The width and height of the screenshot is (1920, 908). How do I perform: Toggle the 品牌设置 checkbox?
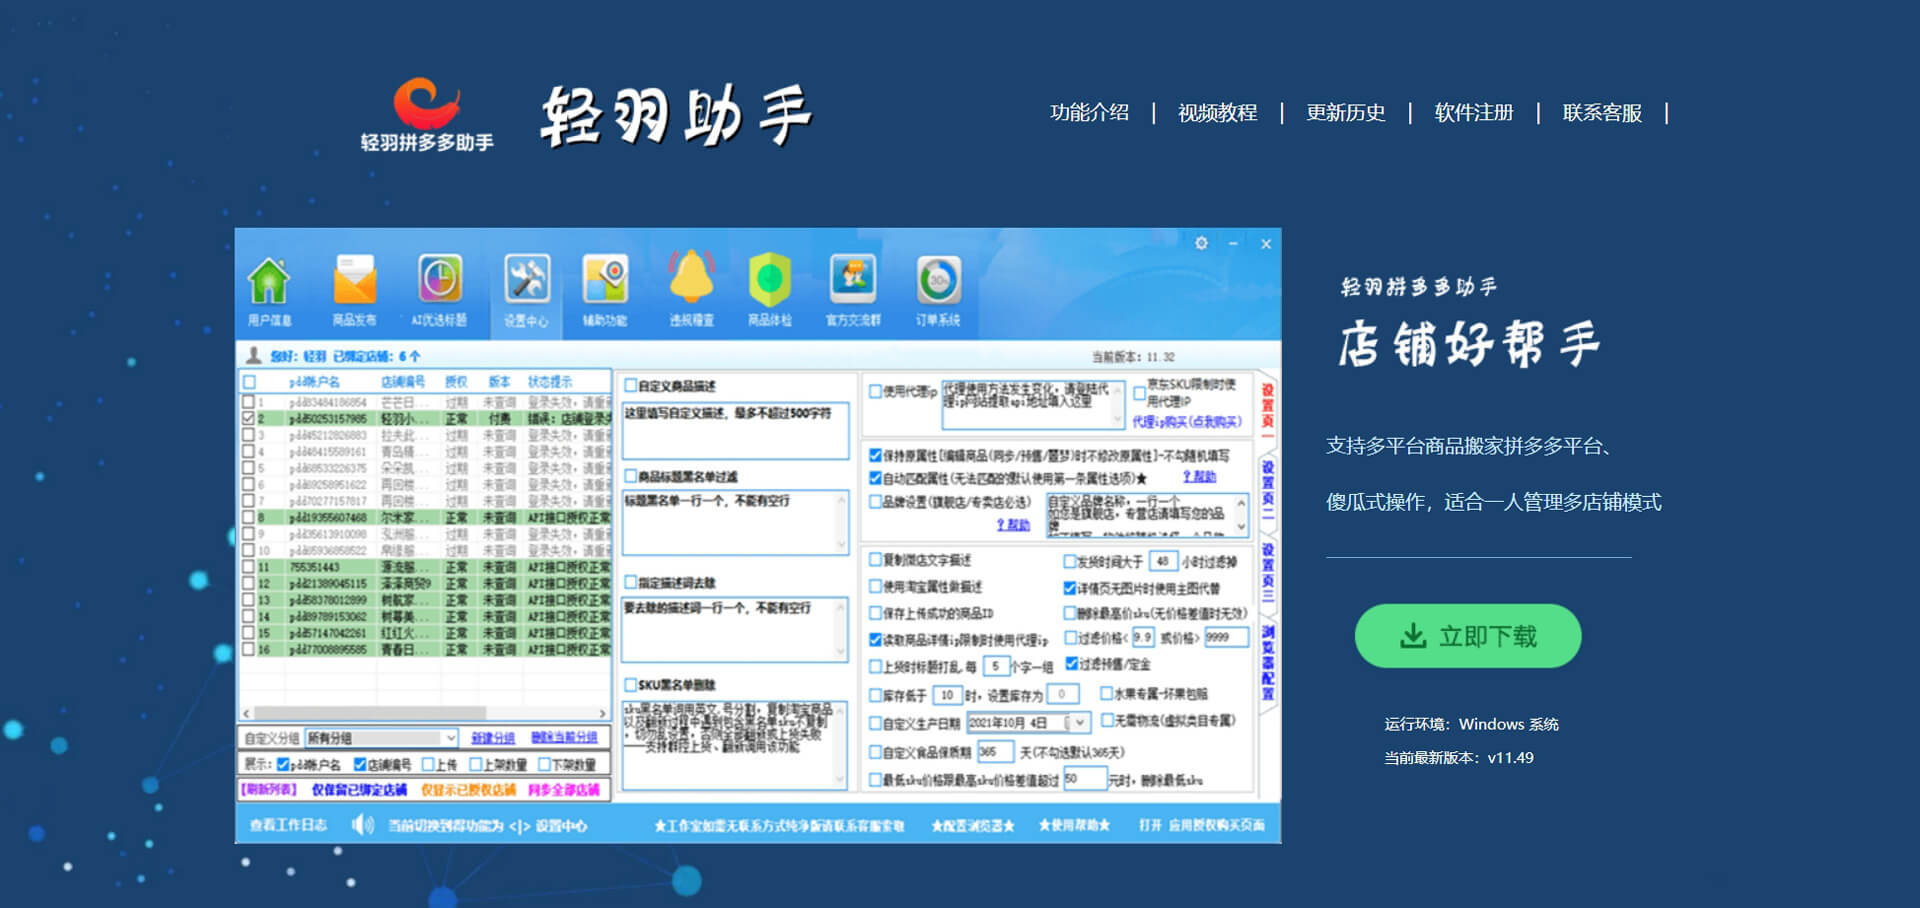pos(875,501)
